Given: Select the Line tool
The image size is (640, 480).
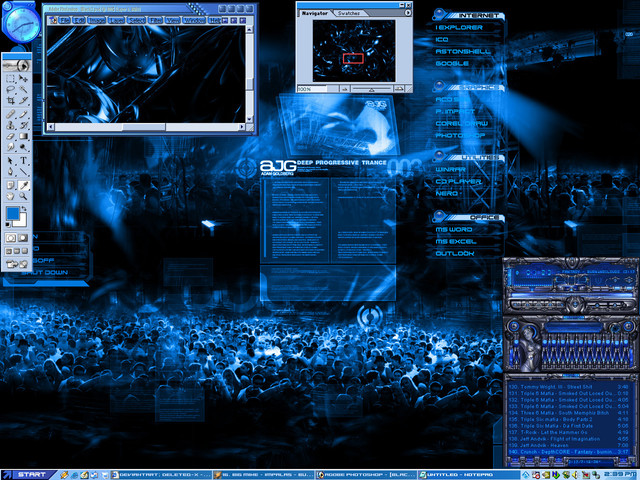Looking at the screenshot, I should (x=23, y=172).
